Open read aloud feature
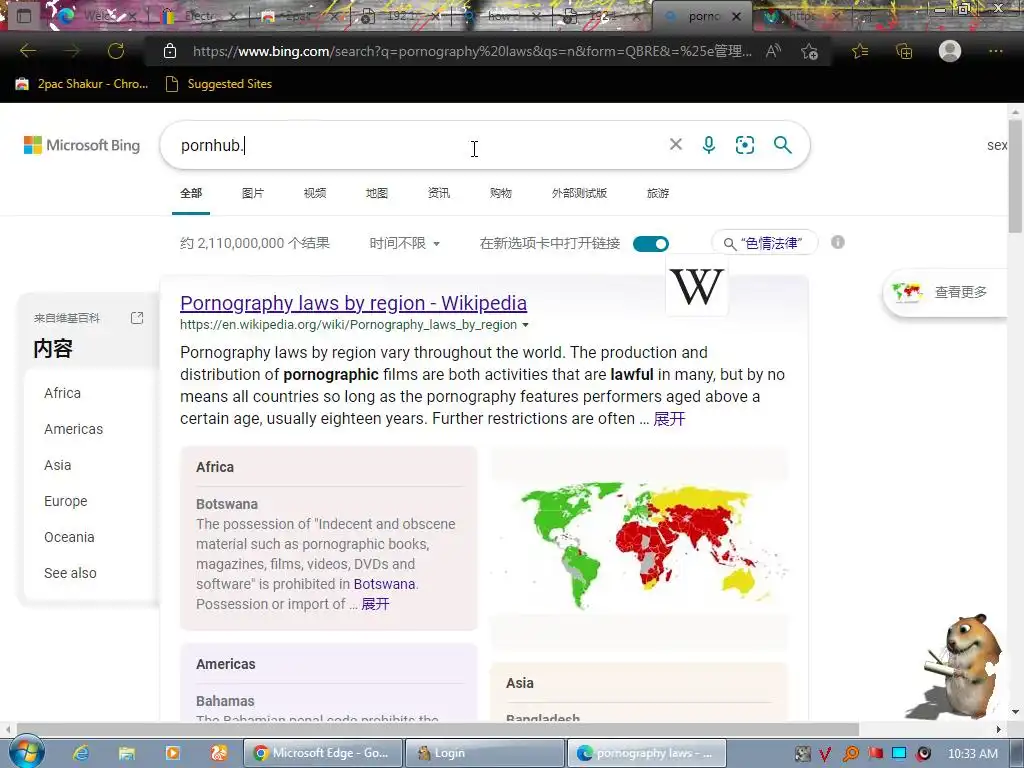Image resolution: width=1024 pixels, height=768 pixels. tap(773, 51)
